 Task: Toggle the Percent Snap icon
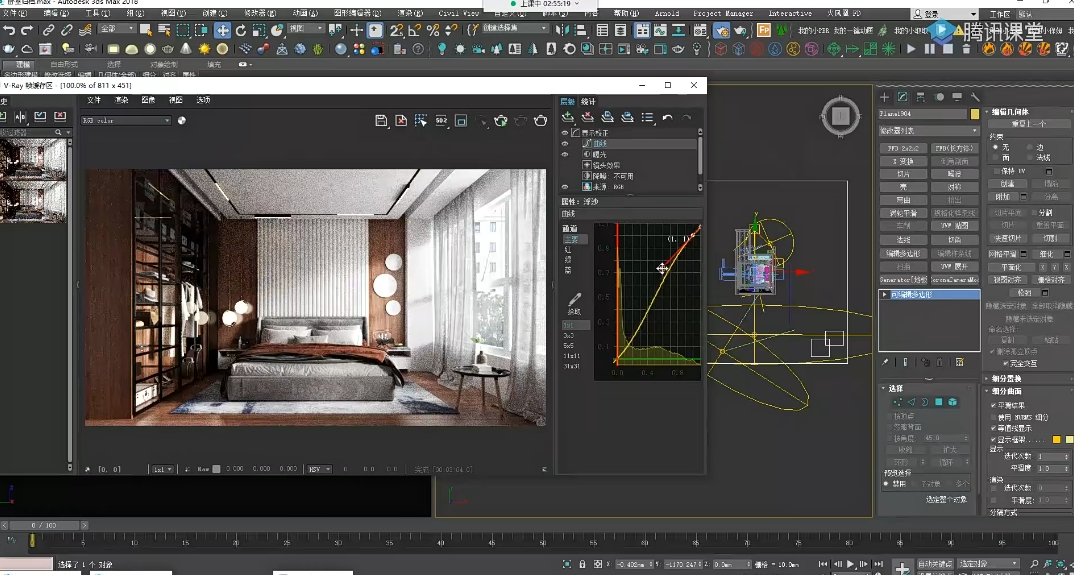[432, 30]
